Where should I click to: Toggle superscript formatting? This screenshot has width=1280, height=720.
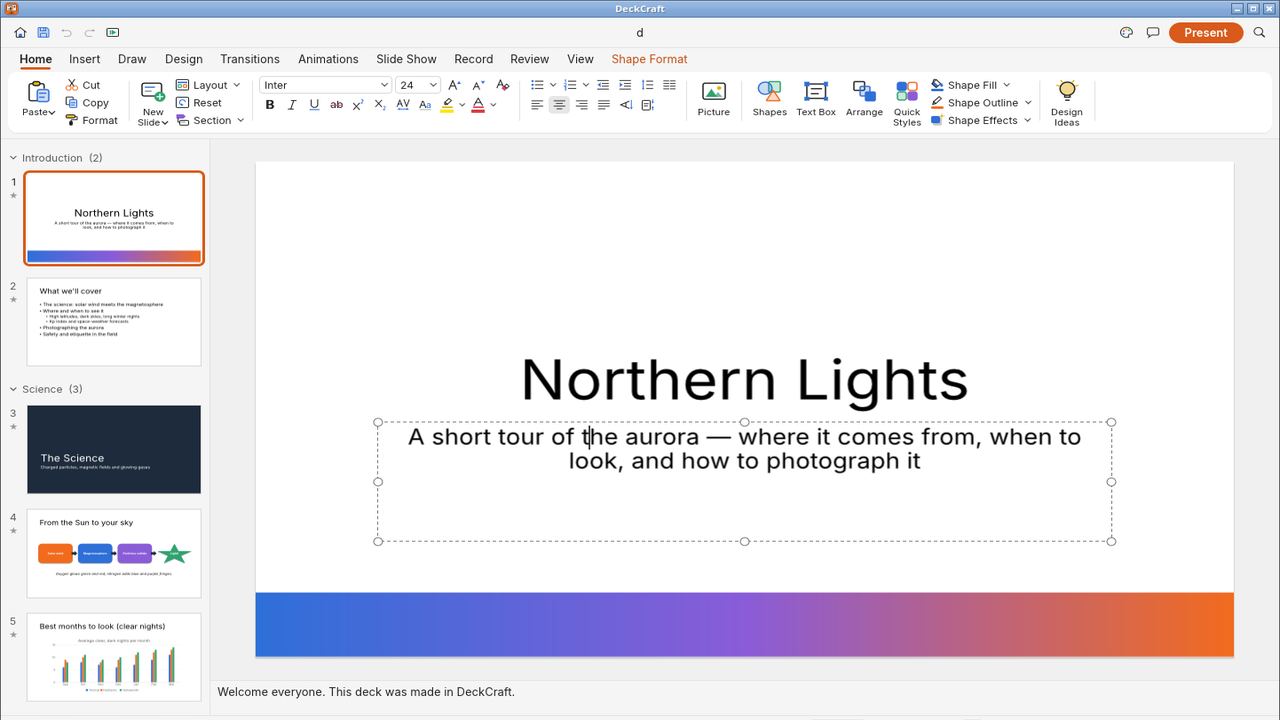coord(358,104)
